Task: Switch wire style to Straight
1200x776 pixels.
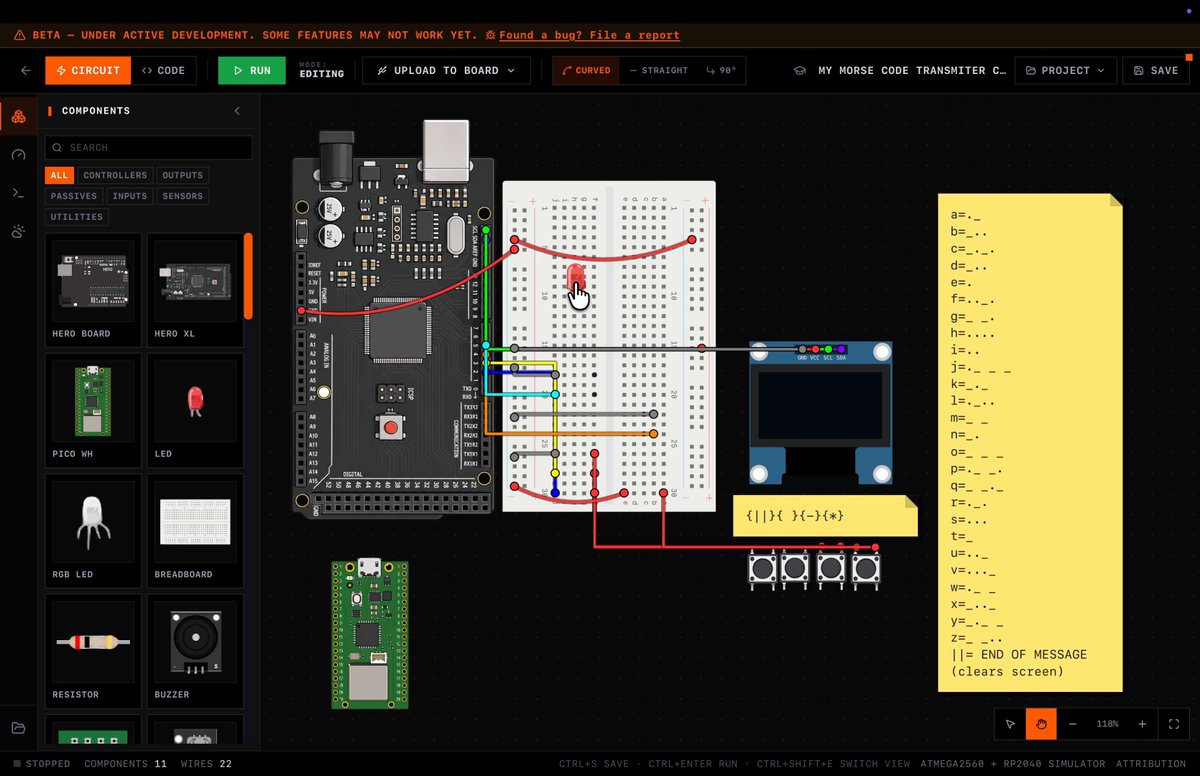Action: pos(658,71)
